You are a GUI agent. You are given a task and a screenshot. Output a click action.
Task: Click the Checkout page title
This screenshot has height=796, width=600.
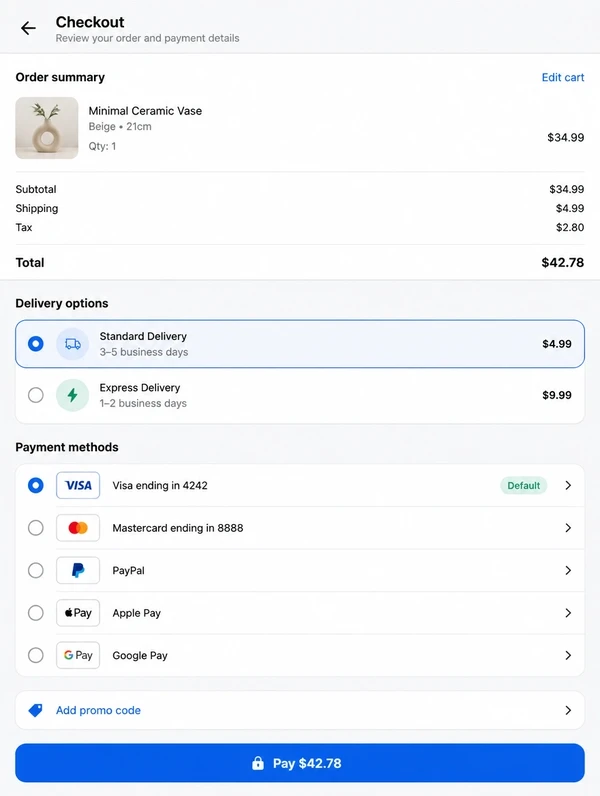(90, 22)
